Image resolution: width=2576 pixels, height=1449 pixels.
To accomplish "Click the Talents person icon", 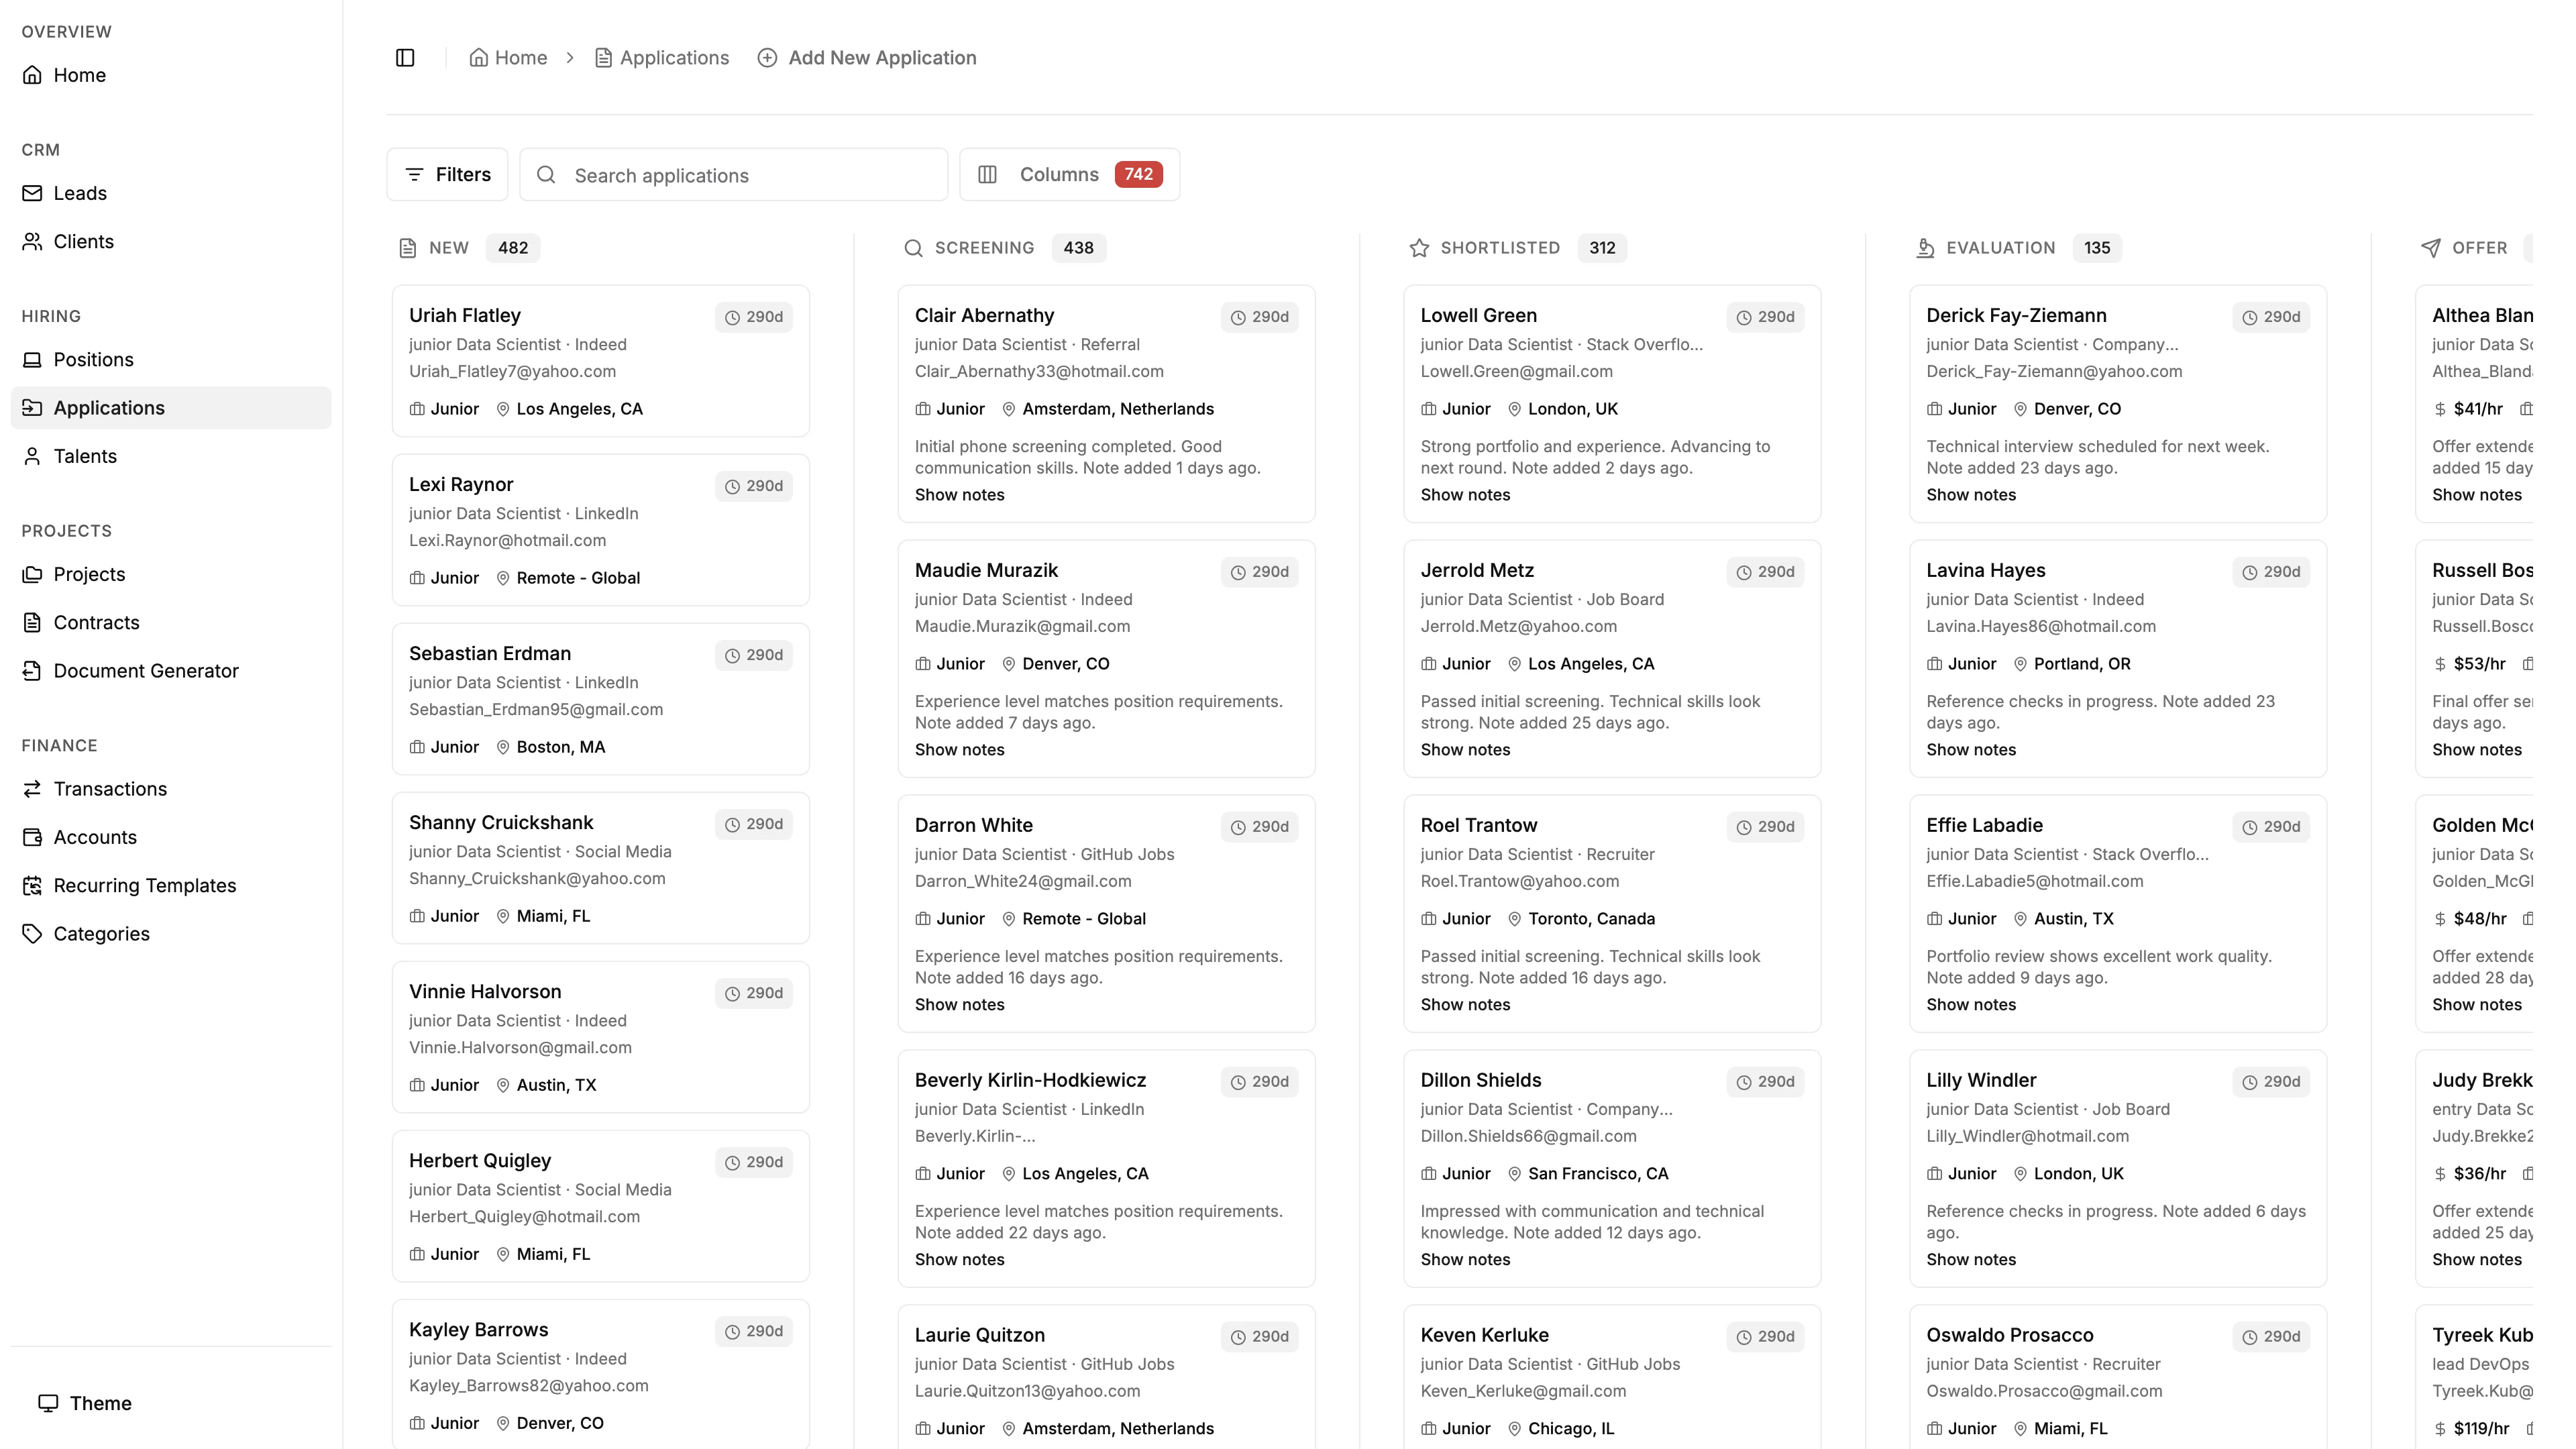I will click(x=33, y=456).
